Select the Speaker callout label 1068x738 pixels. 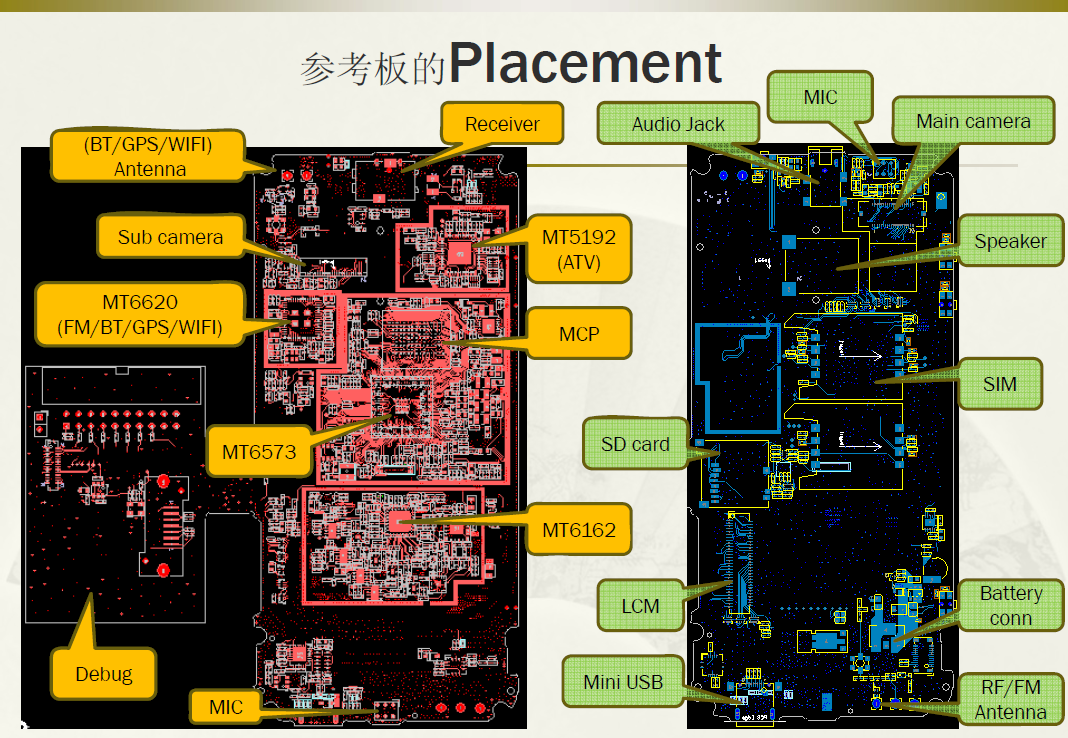coord(1010,241)
